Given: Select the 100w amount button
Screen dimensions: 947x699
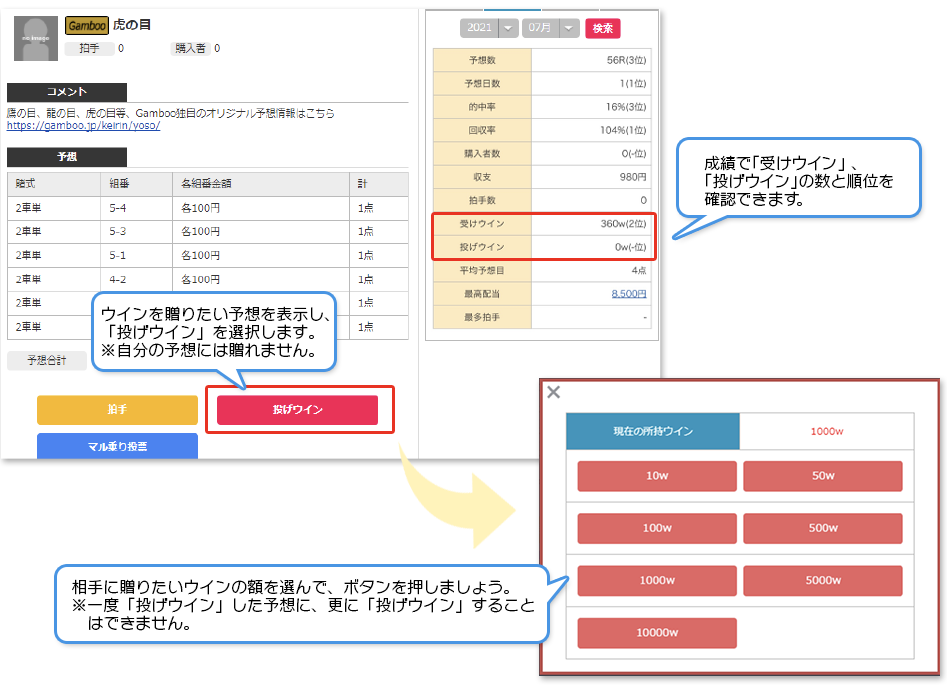Looking at the screenshot, I should tap(657, 528).
